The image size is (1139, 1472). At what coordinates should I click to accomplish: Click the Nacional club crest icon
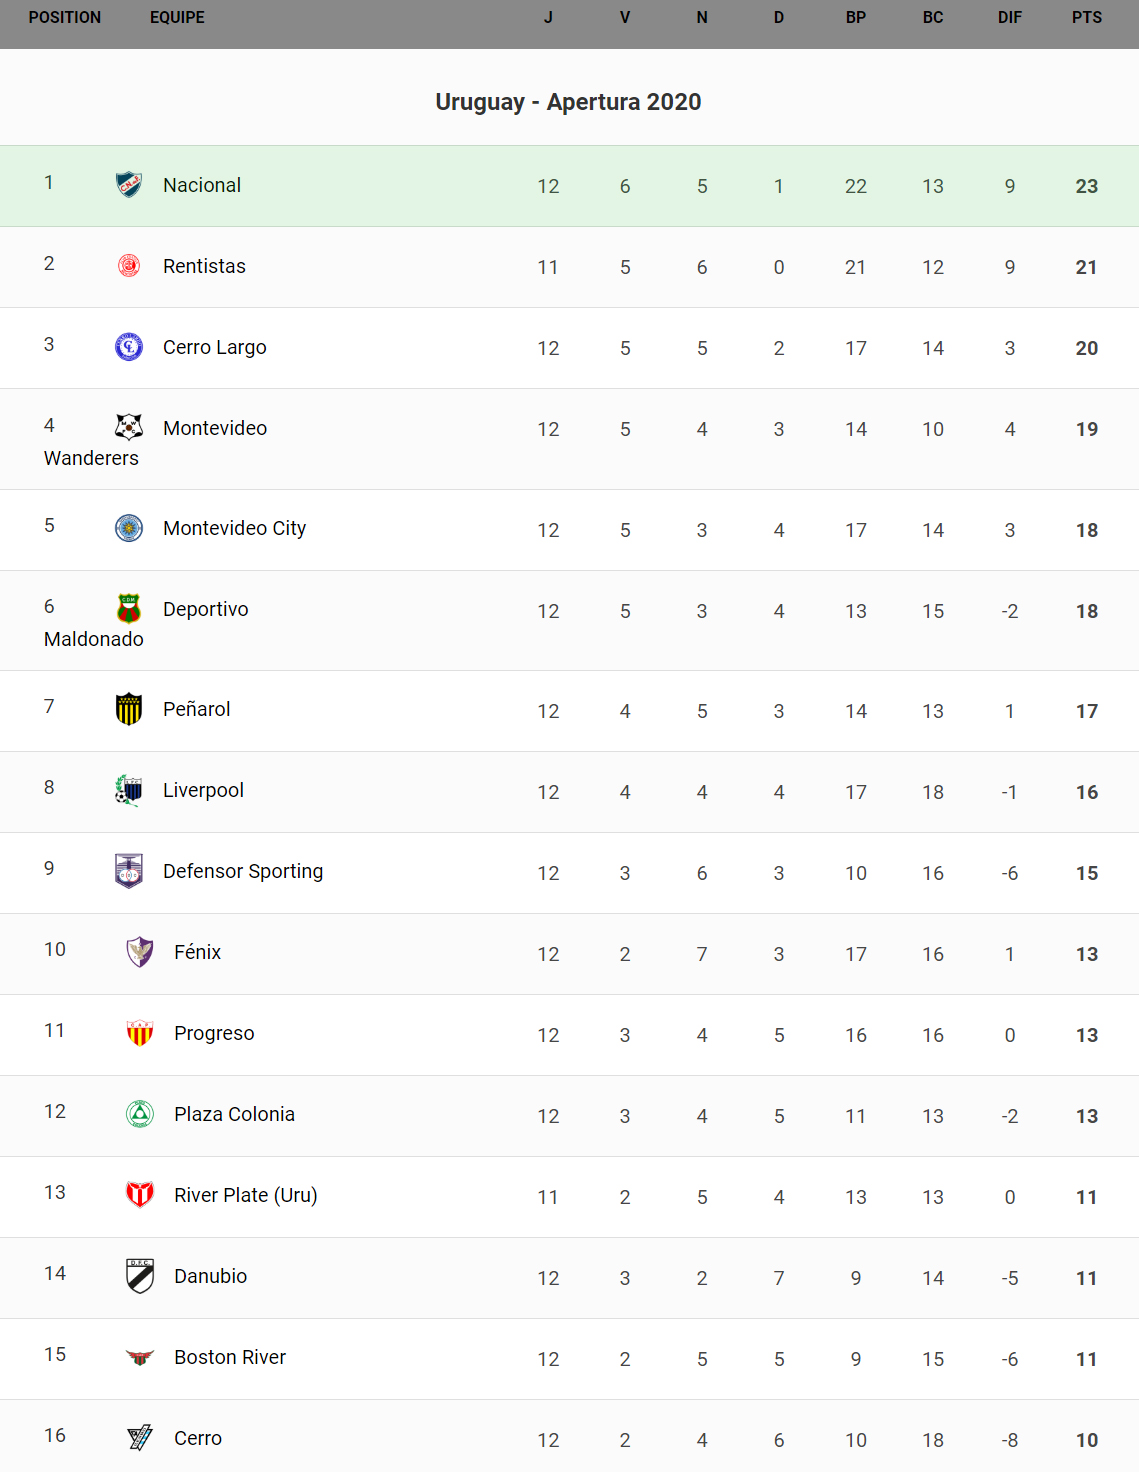[129, 185]
